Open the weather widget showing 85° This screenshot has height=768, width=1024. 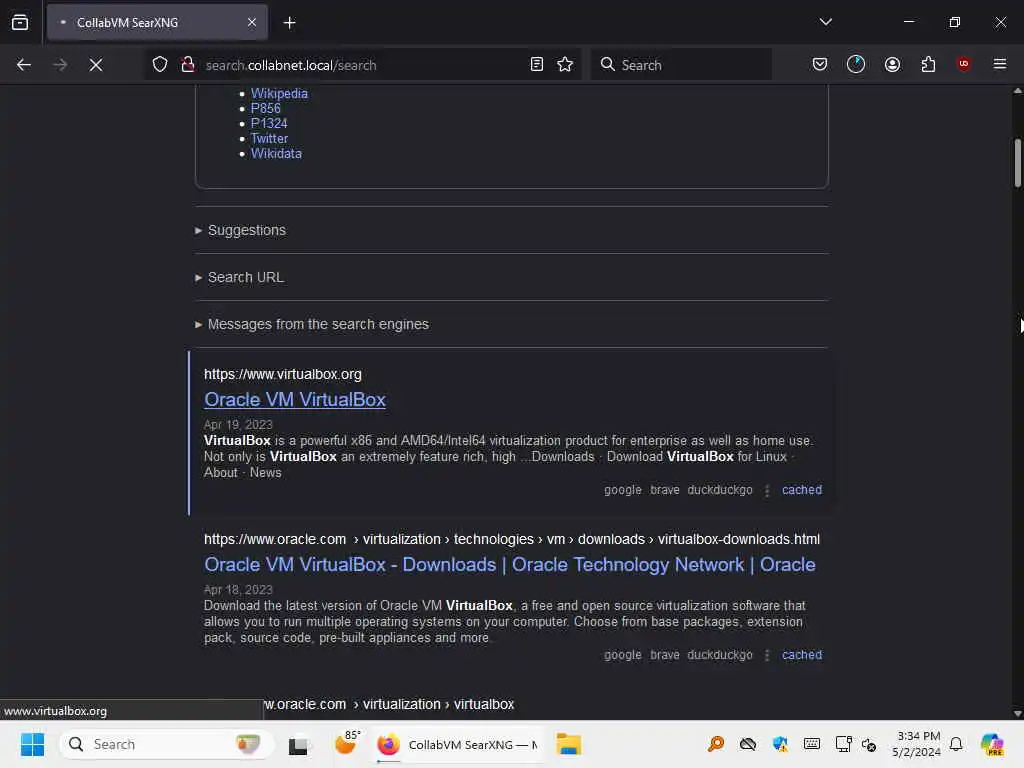tap(347, 744)
